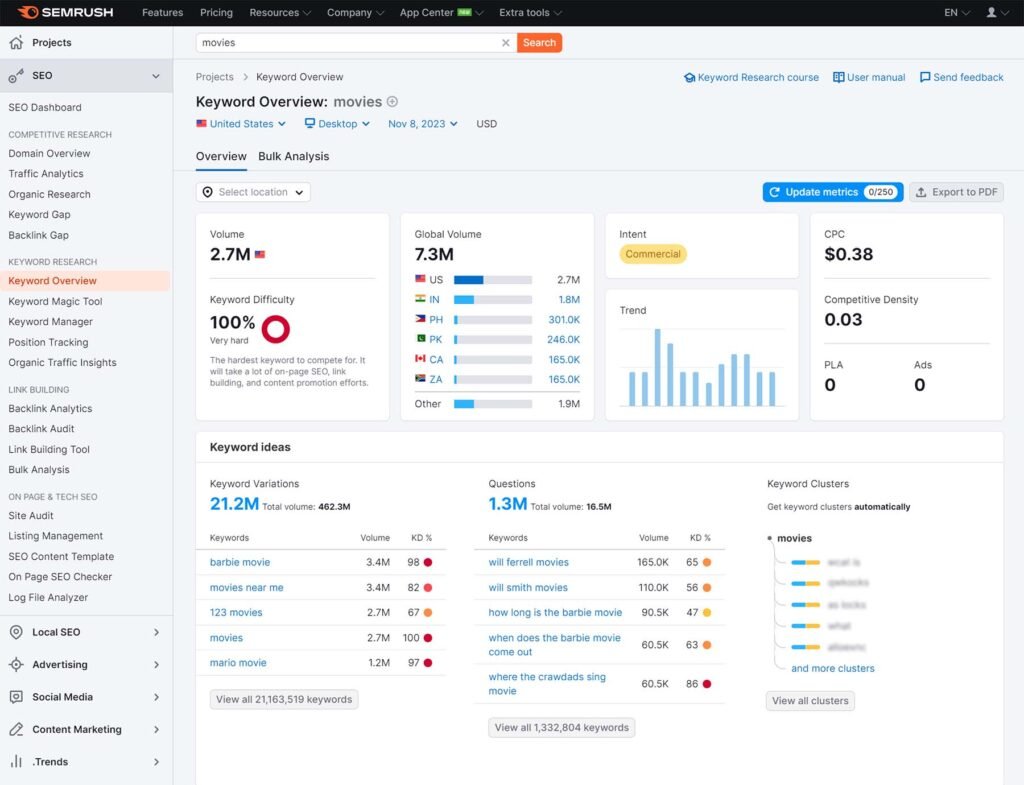Open the will ferrell movies keyword link
1024x785 pixels.
528,562
